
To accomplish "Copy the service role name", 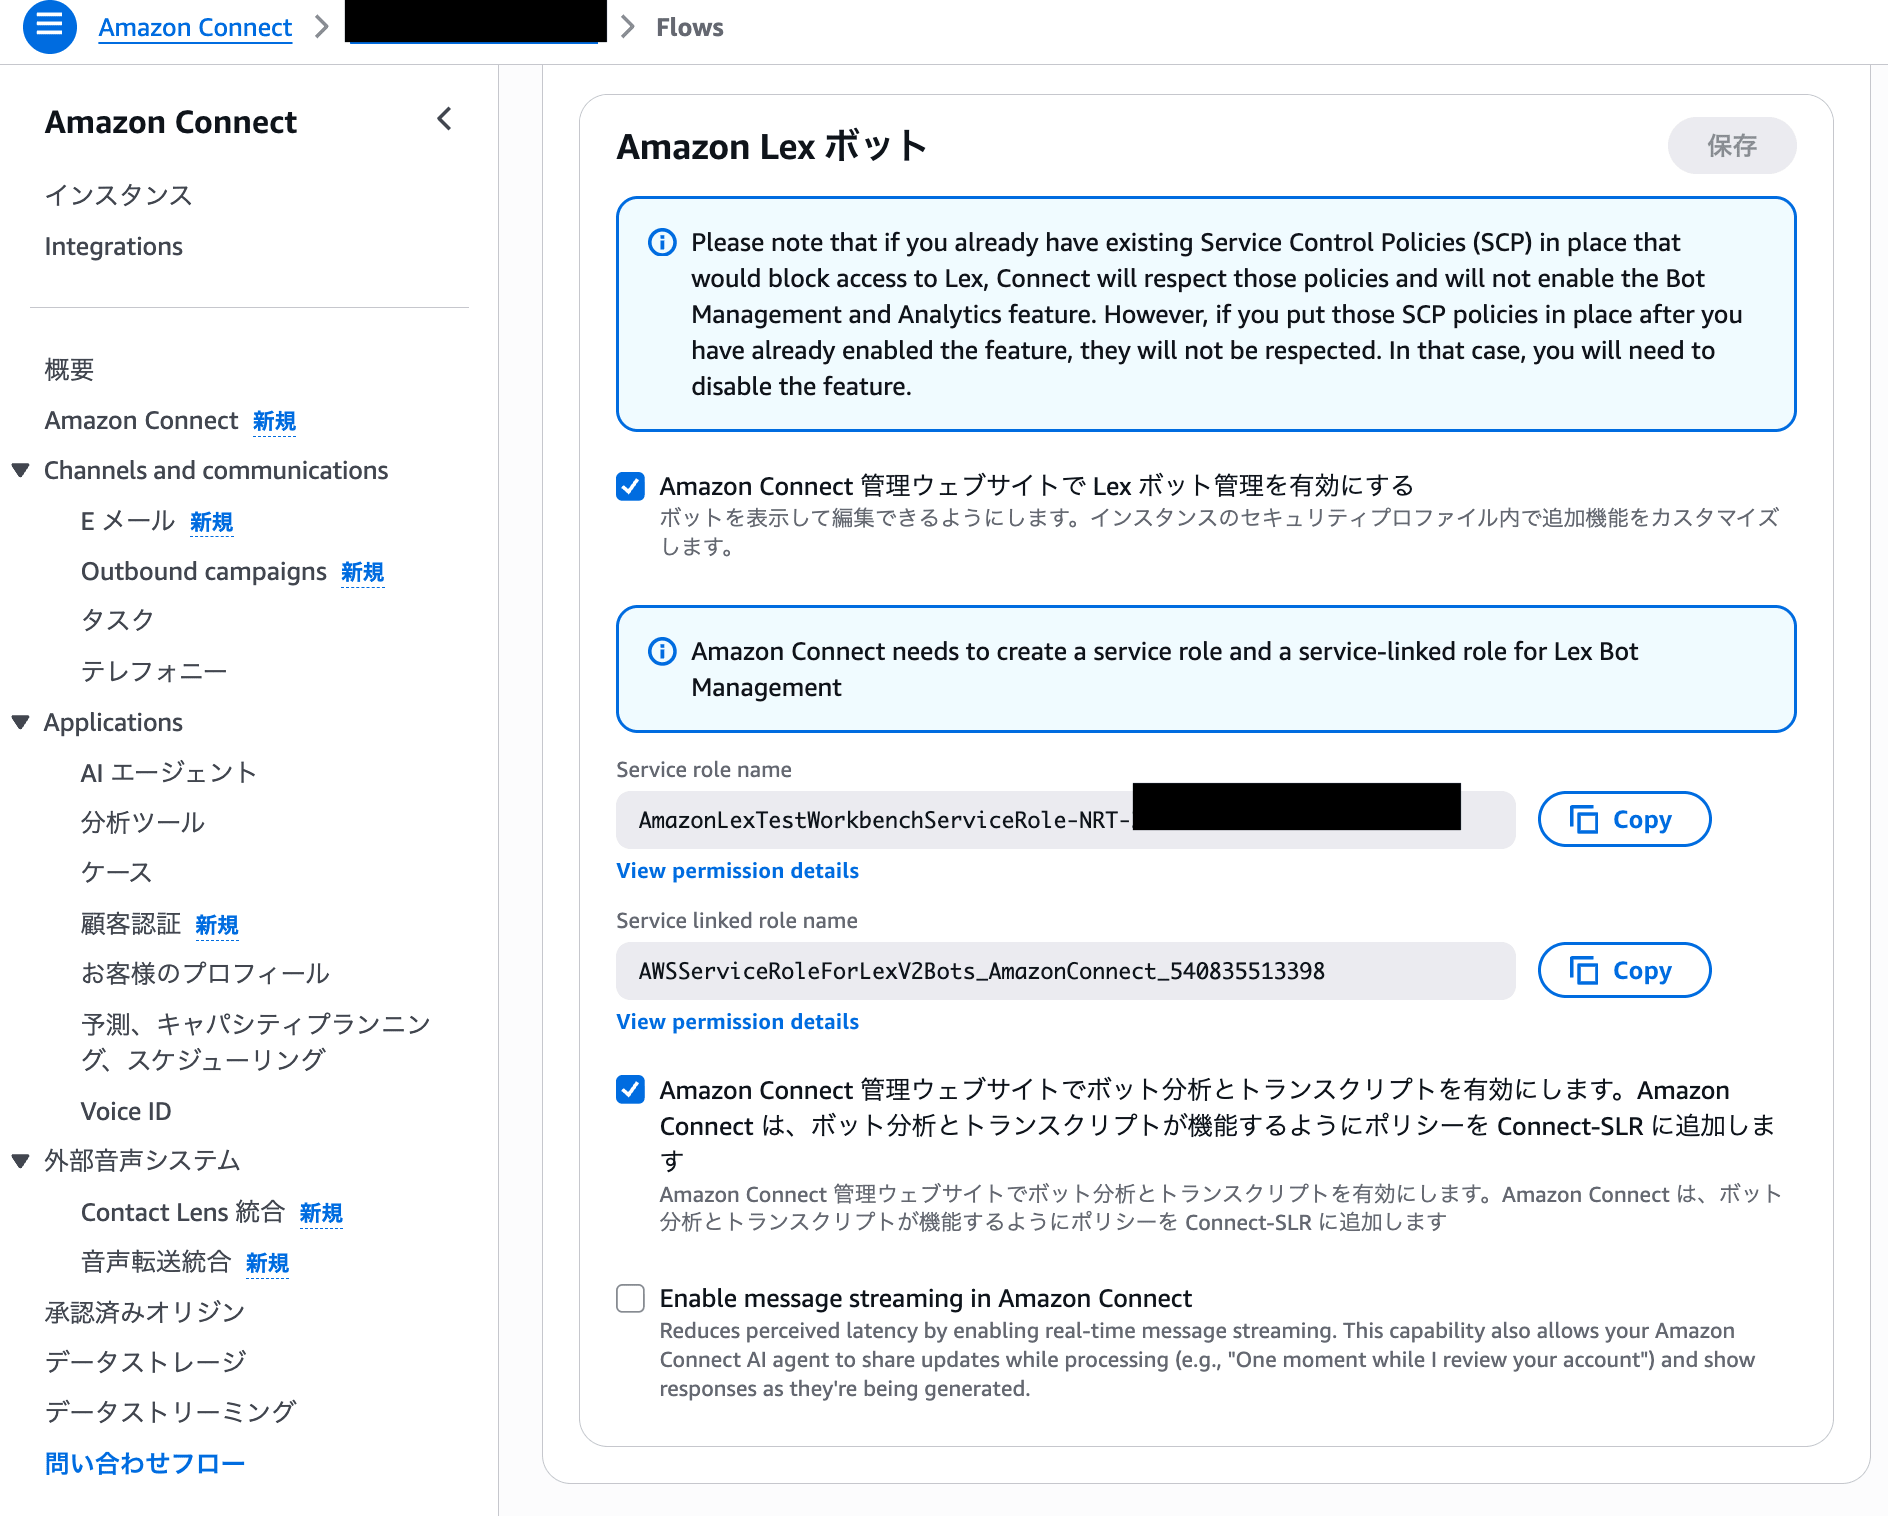I will click(x=1623, y=819).
